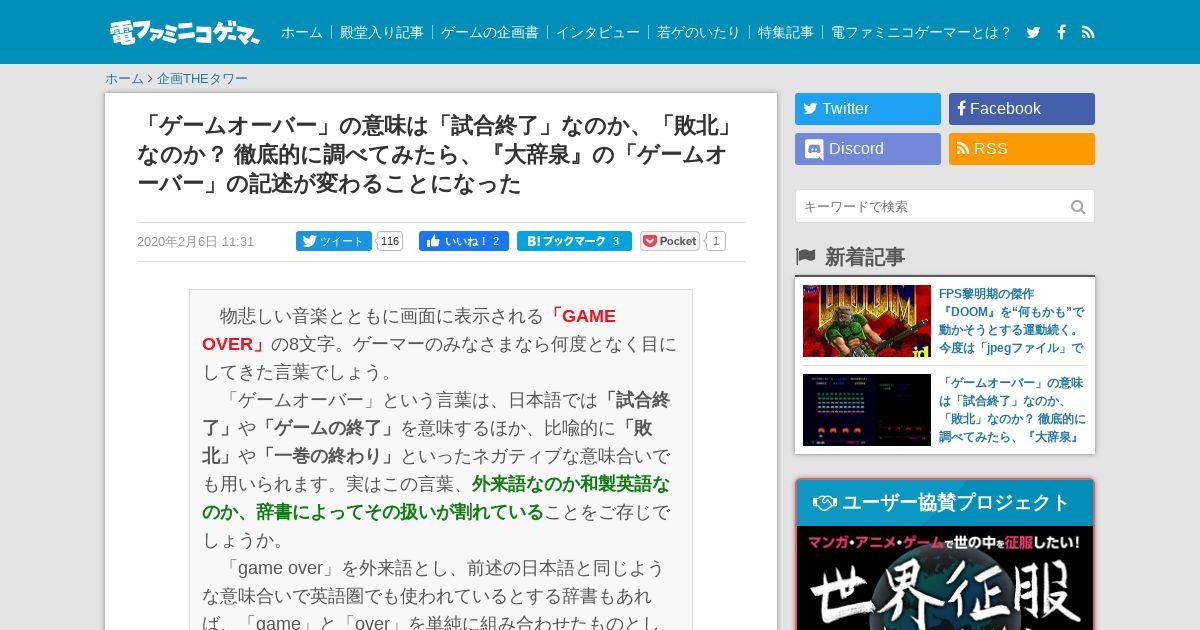Click 企画THEタワー breadcrumb link
This screenshot has width=1200, height=630.
click(202, 79)
